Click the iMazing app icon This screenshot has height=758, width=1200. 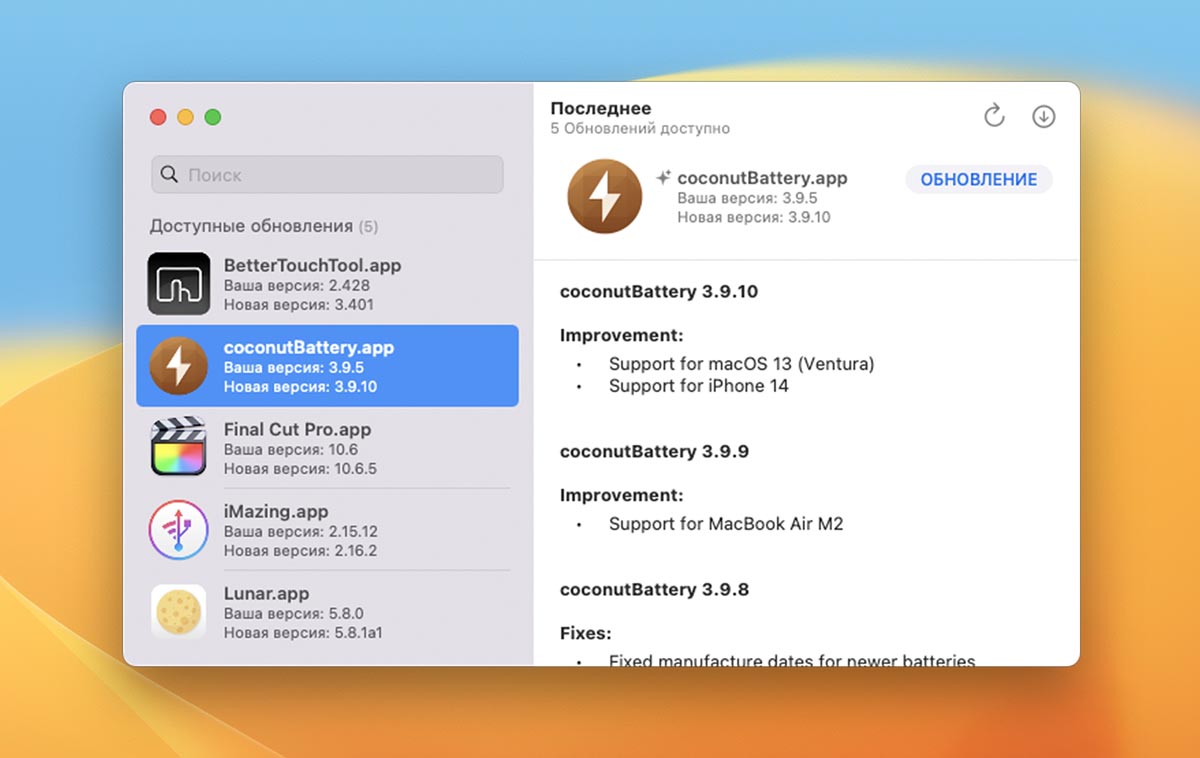pyautogui.click(x=179, y=530)
